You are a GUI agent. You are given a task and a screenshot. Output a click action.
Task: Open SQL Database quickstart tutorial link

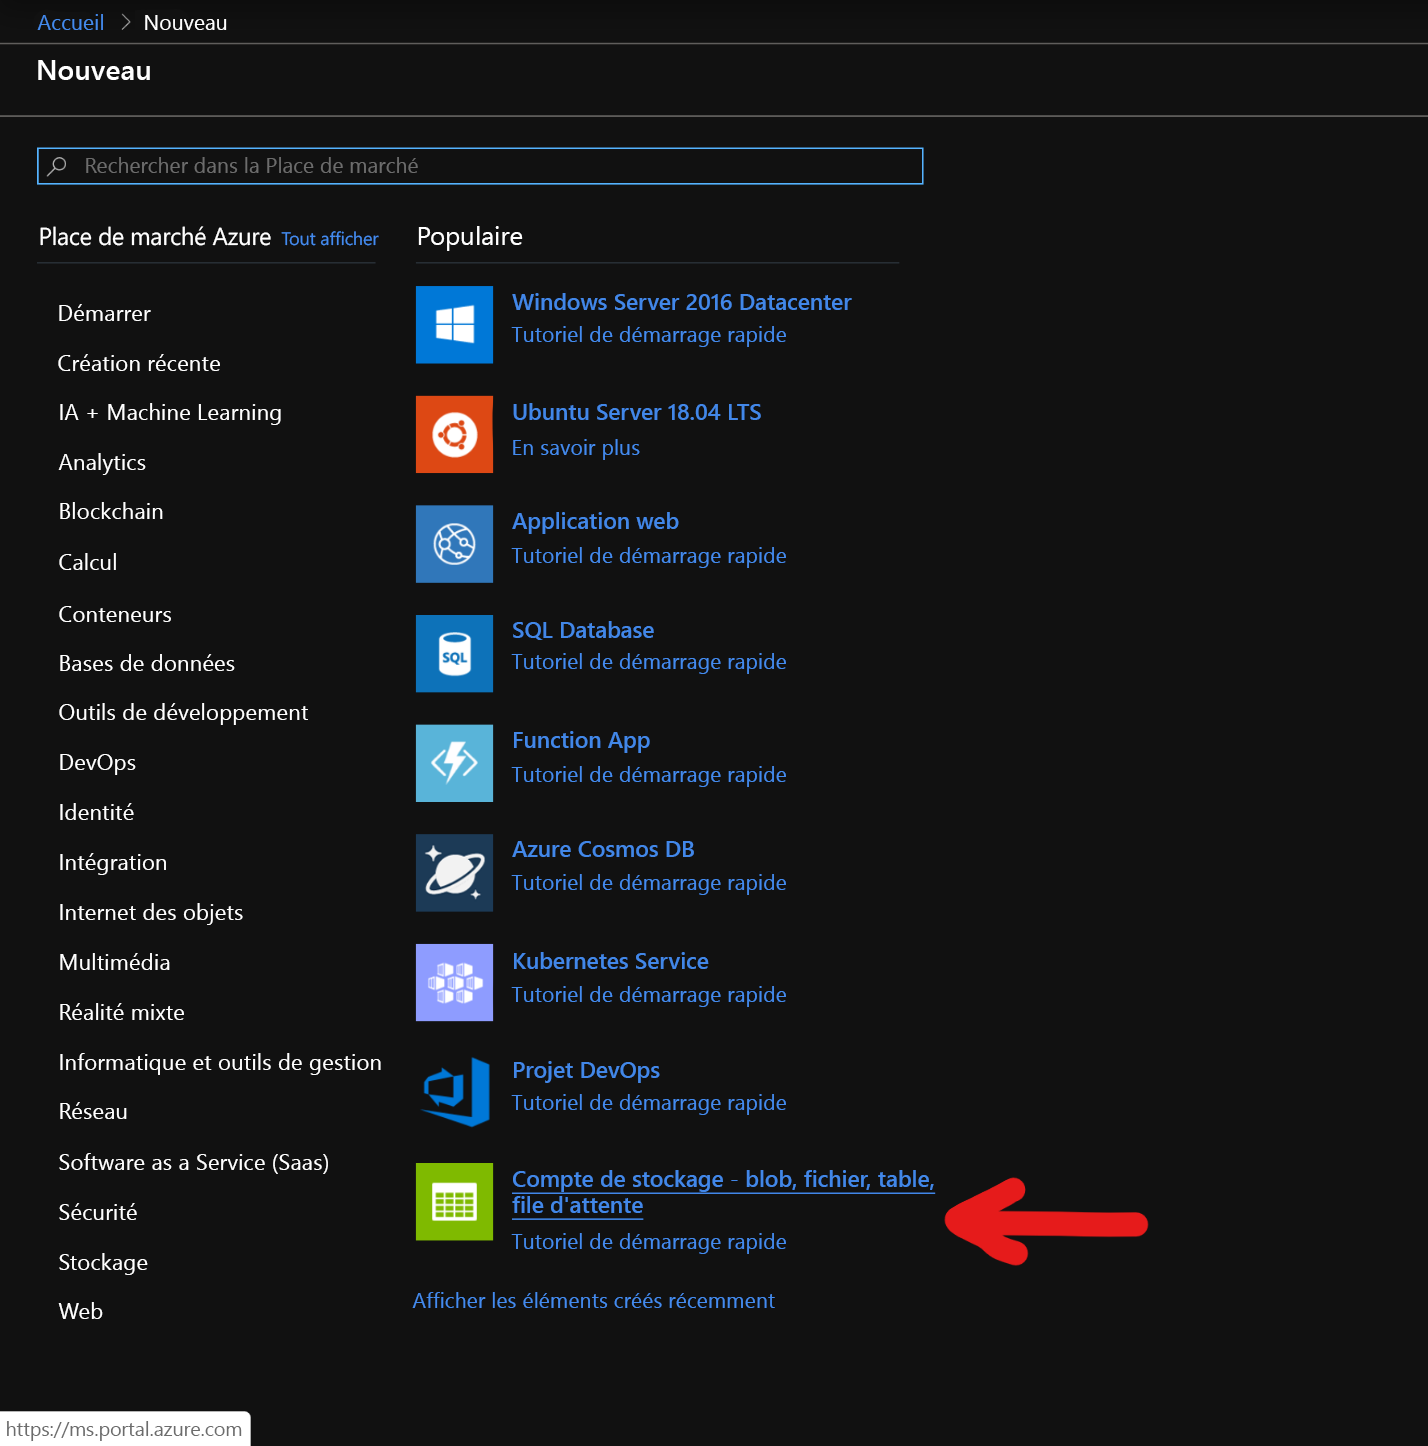(x=649, y=662)
